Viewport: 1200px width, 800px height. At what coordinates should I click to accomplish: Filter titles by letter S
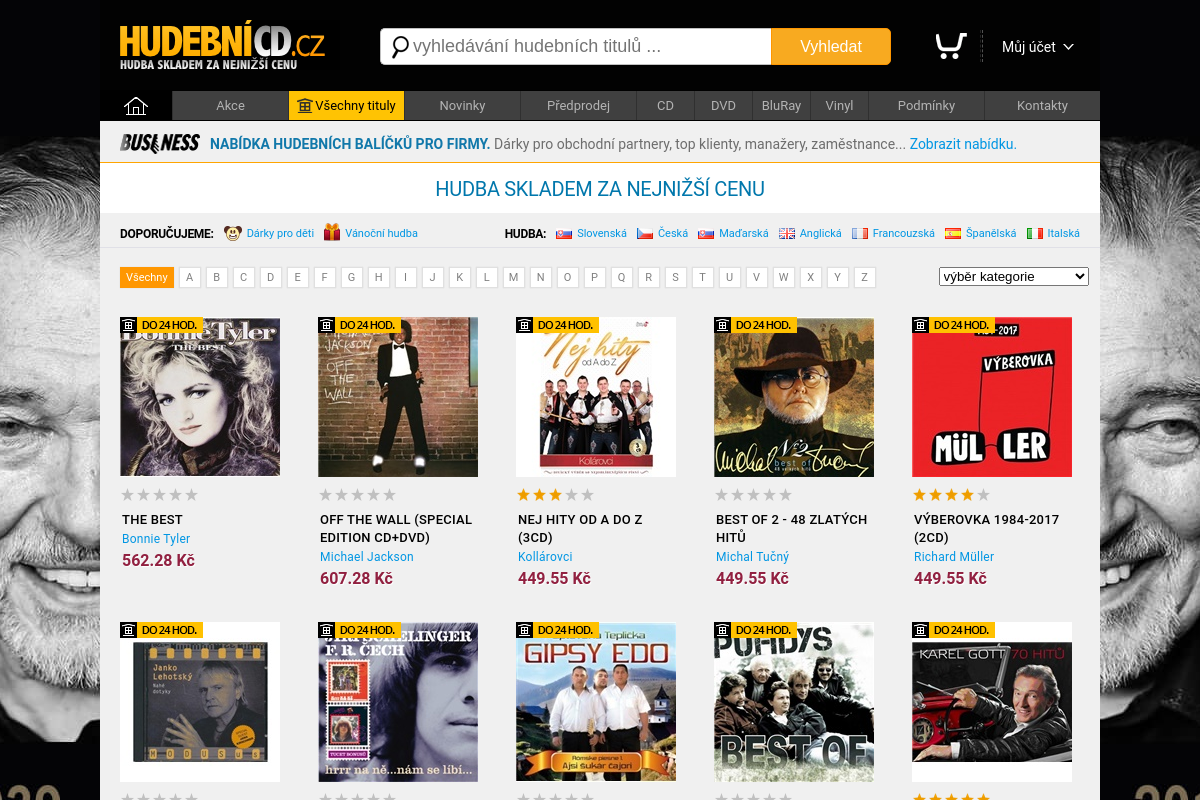pyautogui.click(x=676, y=277)
